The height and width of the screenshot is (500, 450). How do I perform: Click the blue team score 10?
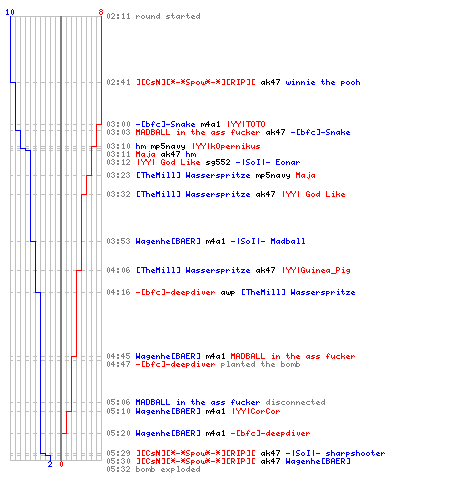[10, 12]
